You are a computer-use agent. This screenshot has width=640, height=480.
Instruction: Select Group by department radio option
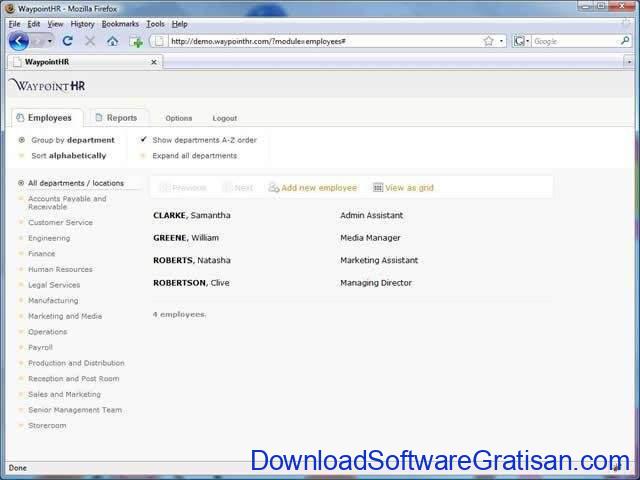(67, 140)
